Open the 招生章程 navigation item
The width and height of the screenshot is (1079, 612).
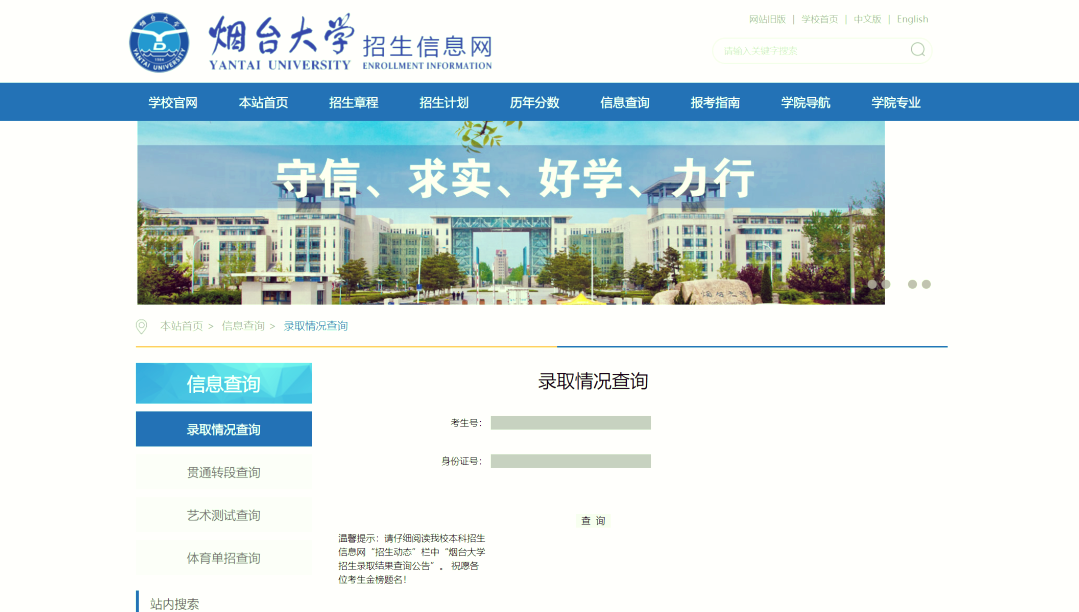point(352,101)
